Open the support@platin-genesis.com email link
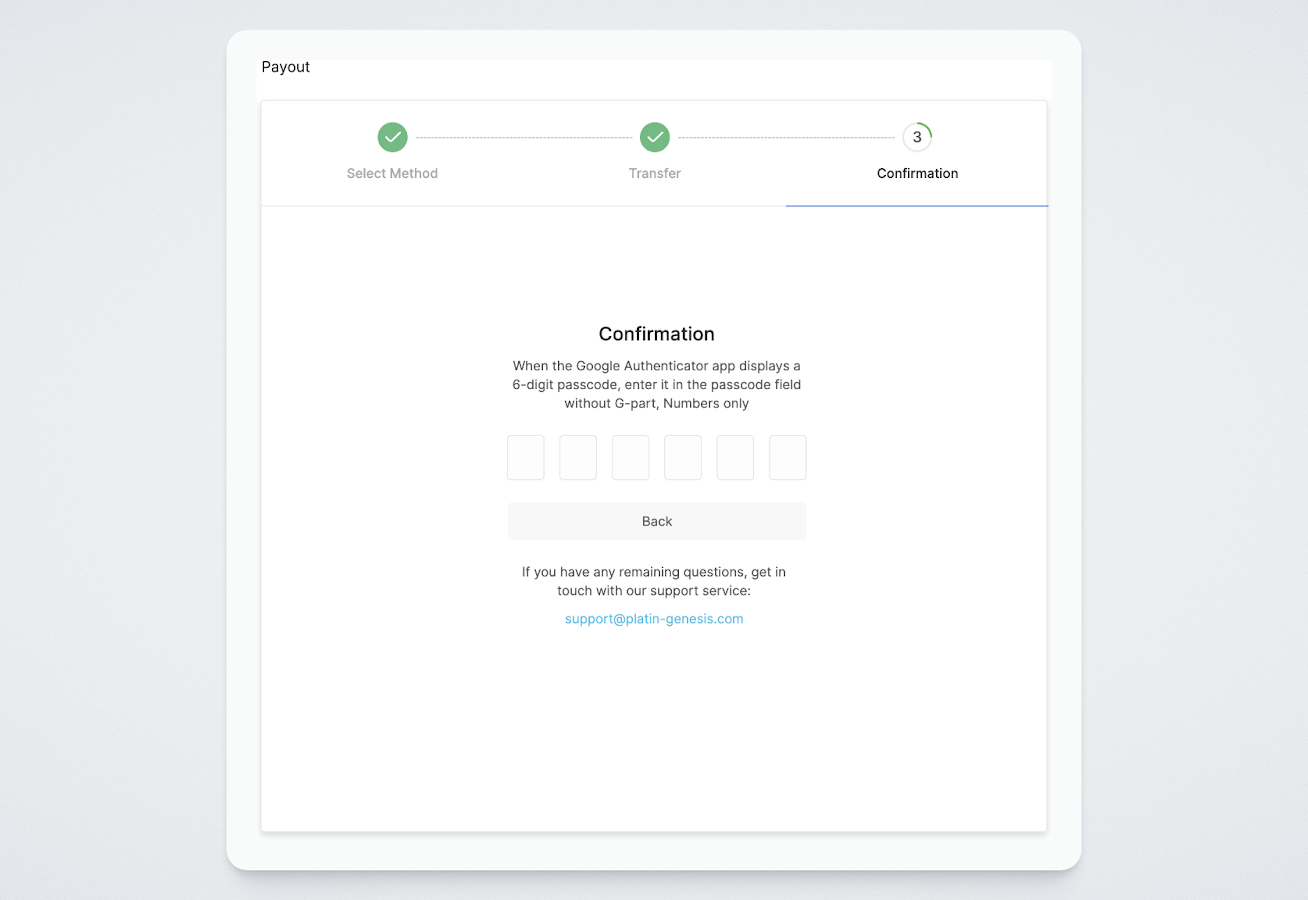The height and width of the screenshot is (900, 1308). (654, 619)
